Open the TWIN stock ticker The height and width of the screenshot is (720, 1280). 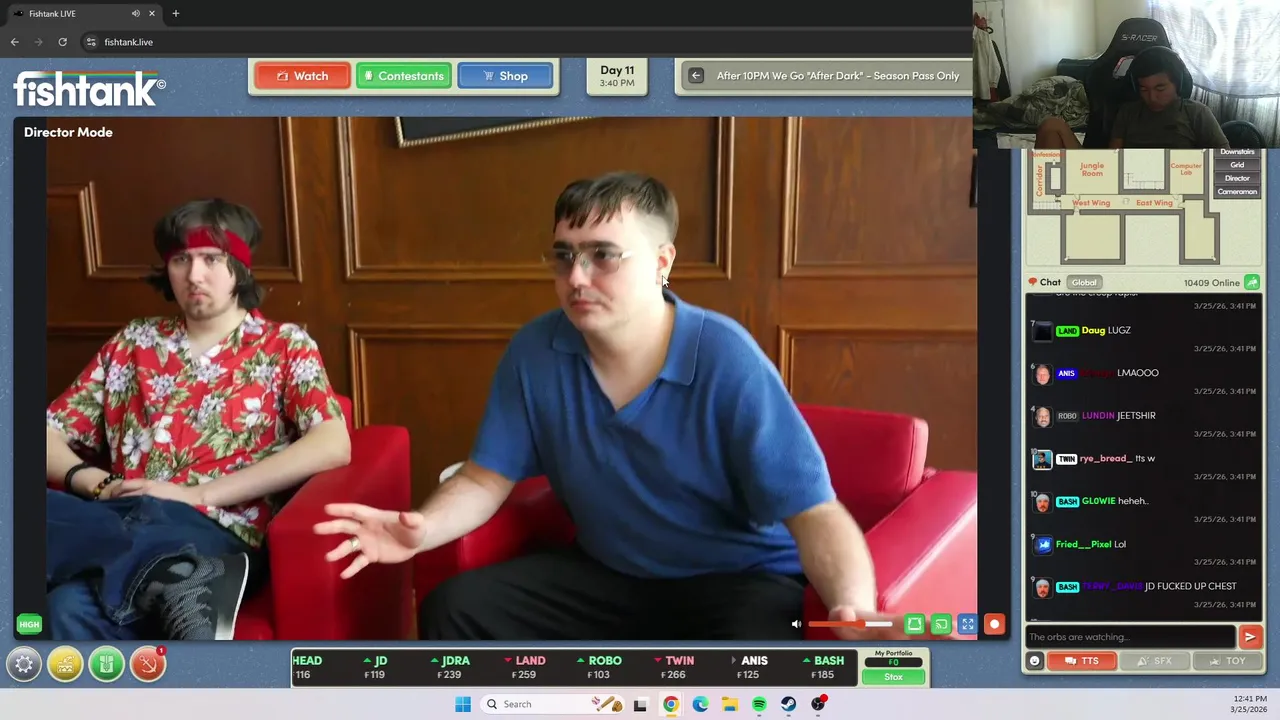(x=673, y=667)
